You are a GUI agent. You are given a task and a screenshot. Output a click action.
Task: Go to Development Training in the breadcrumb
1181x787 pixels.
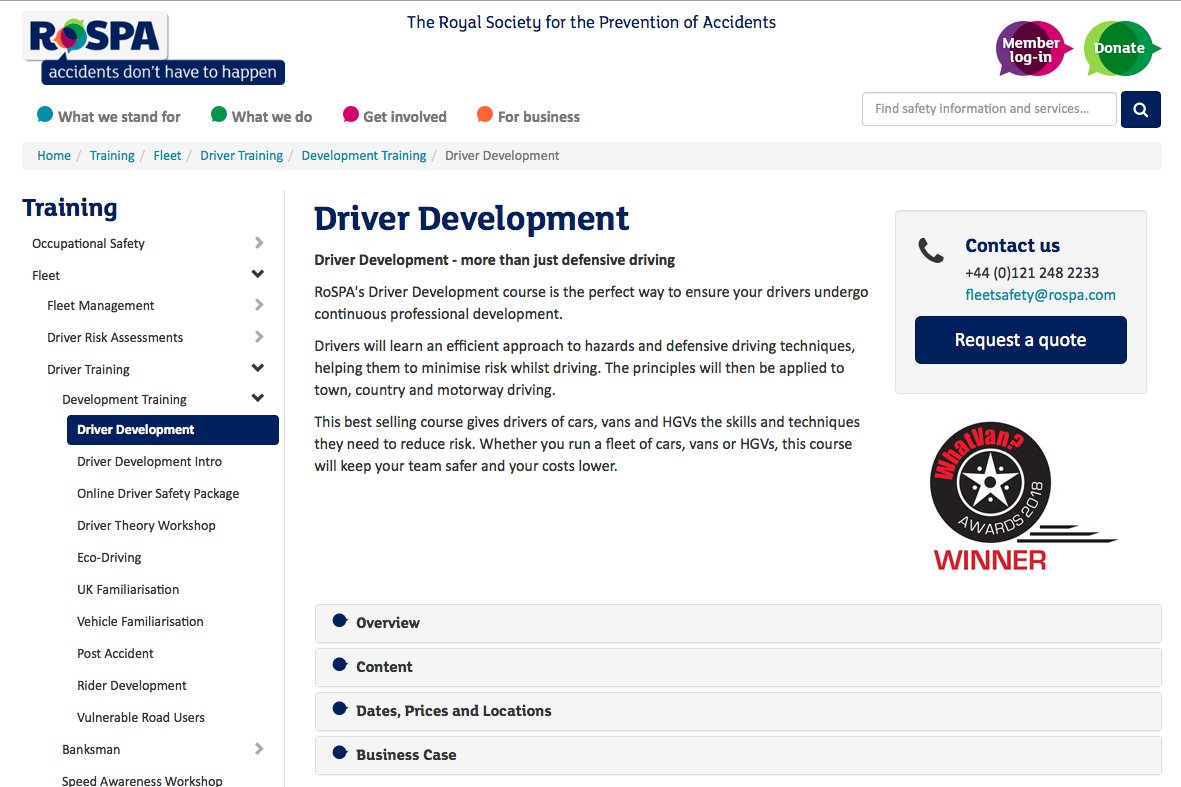click(364, 156)
